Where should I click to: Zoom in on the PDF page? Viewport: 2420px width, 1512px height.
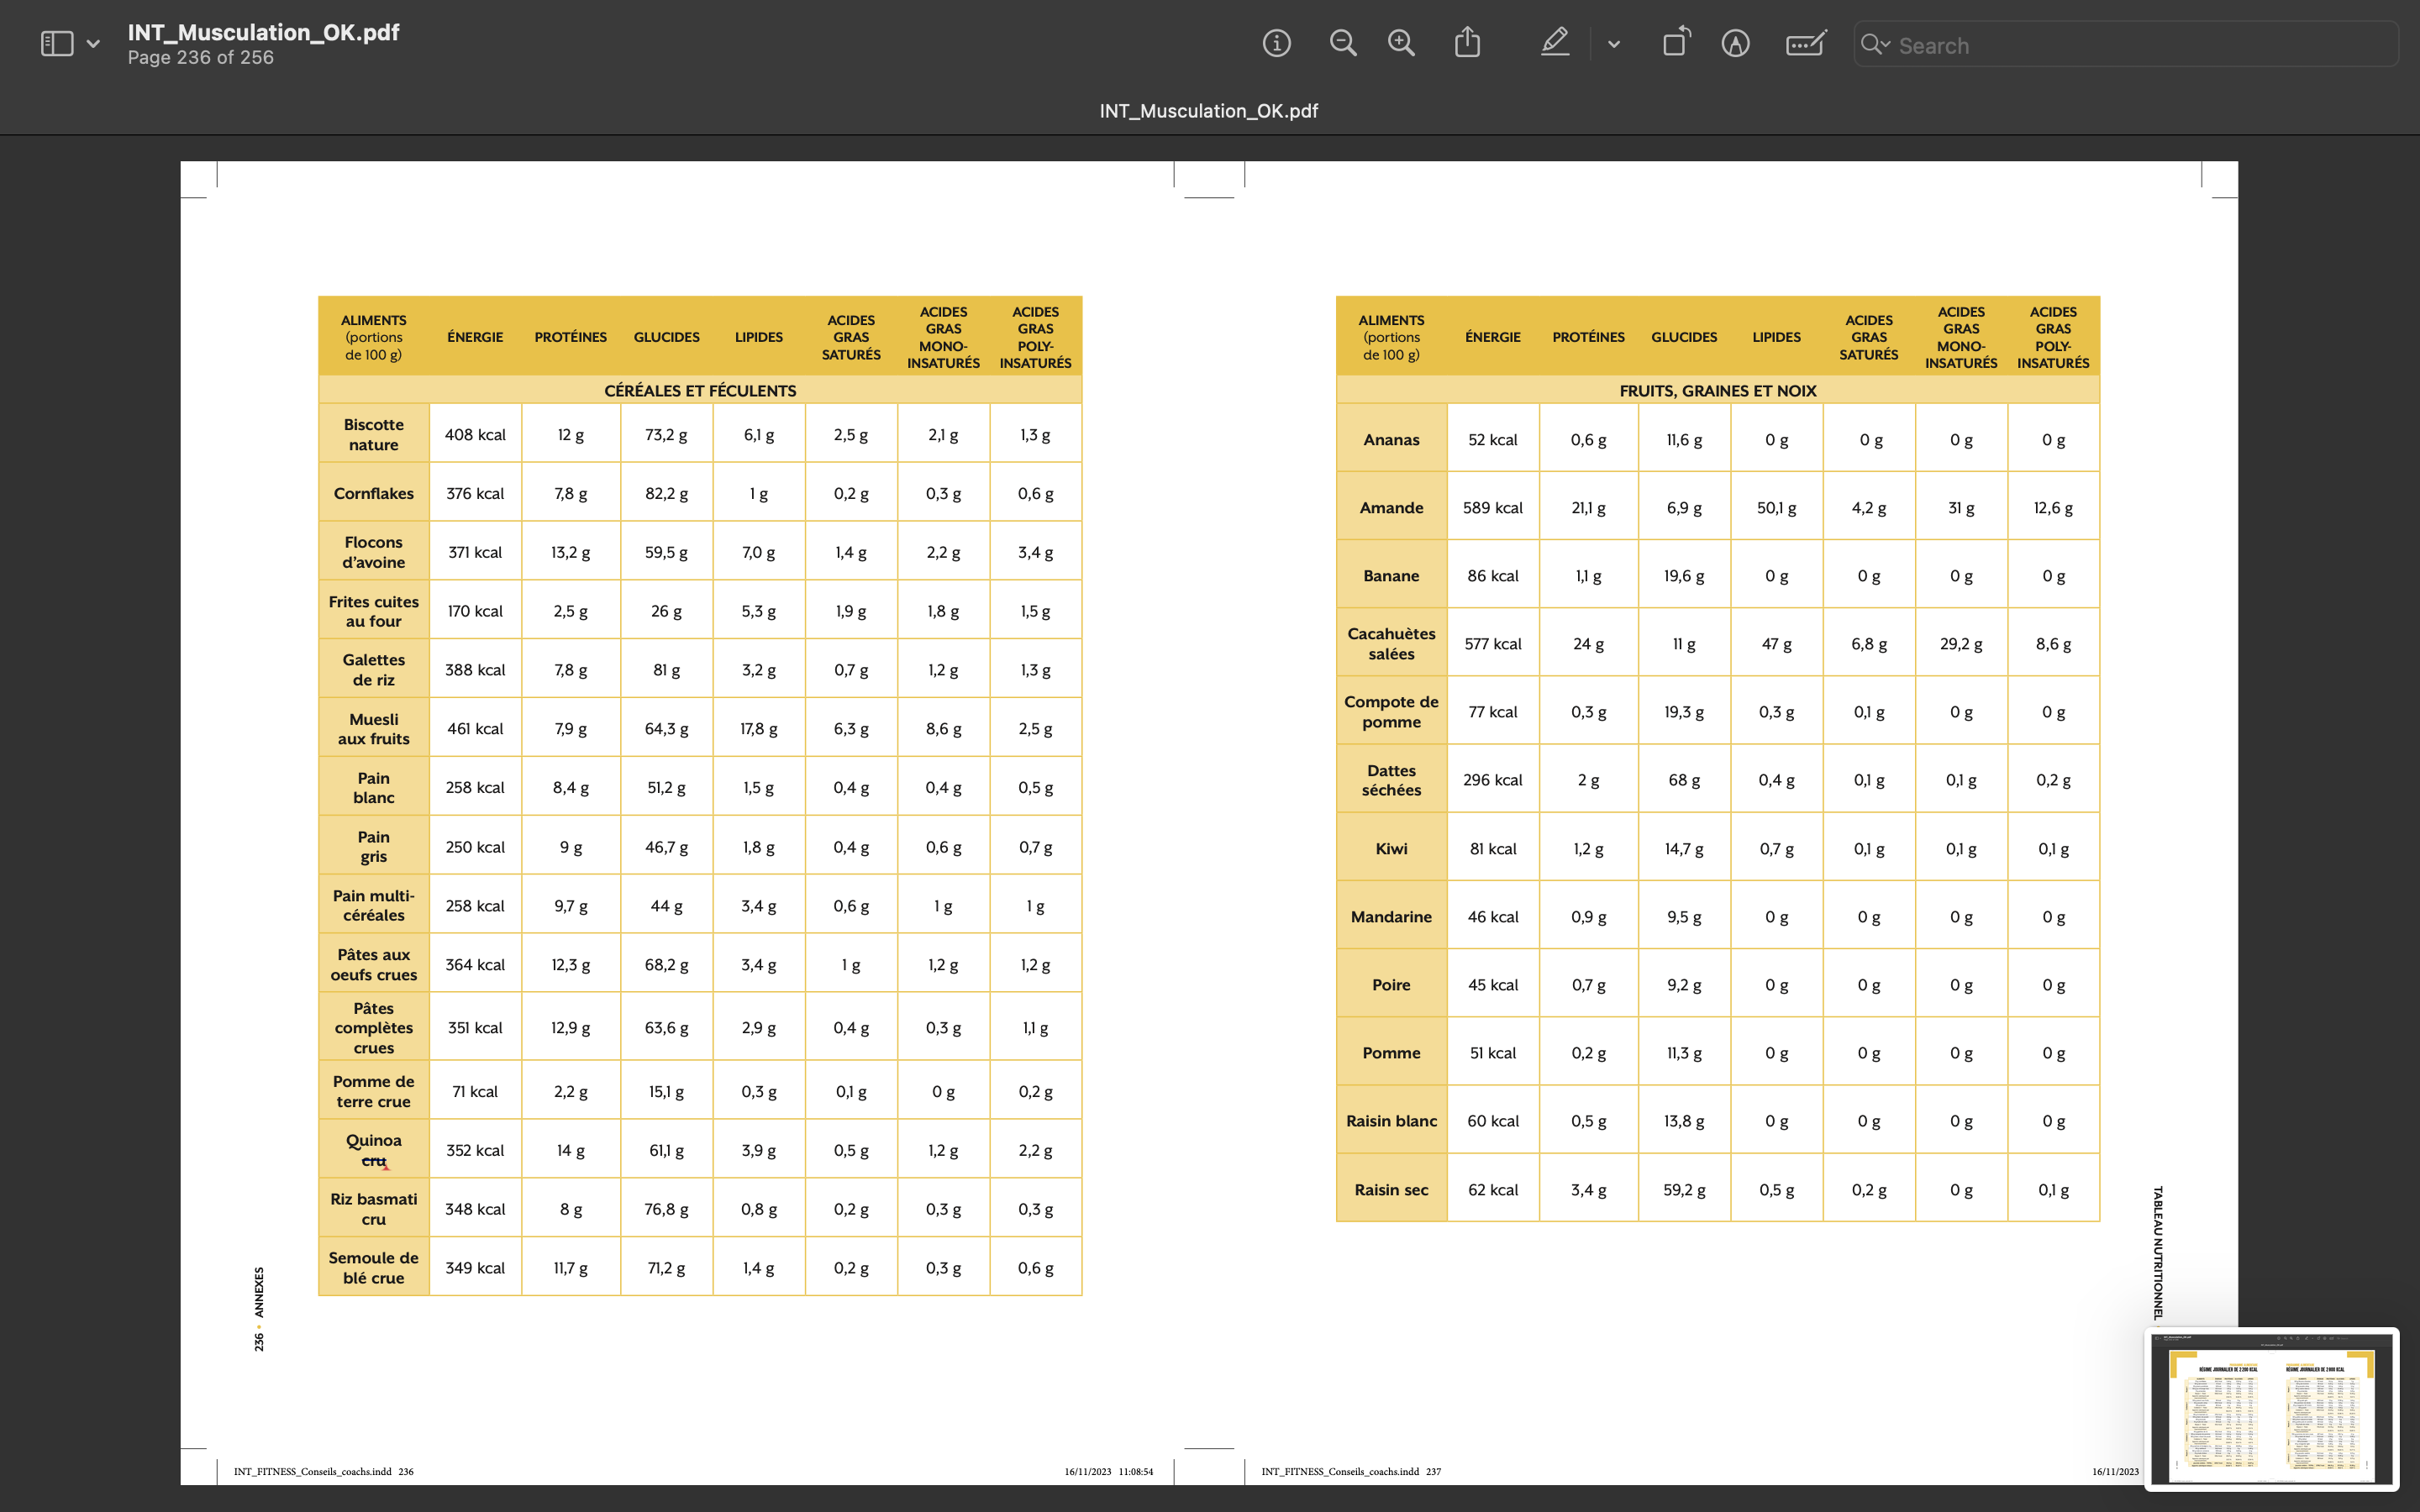click(x=1401, y=44)
